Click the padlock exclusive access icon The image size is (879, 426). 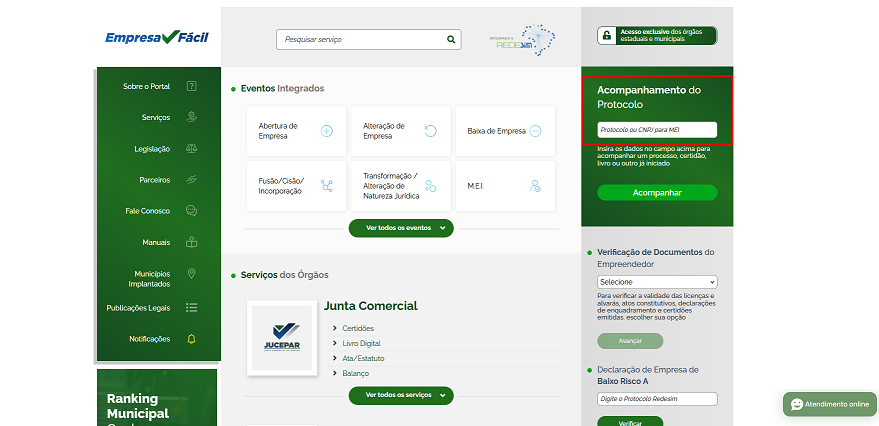tap(607, 36)
